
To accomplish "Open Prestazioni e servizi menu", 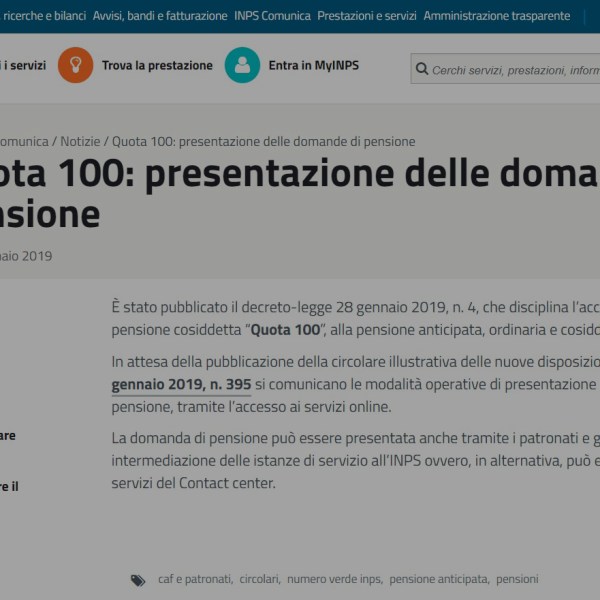I will click(x=367, y=16).
